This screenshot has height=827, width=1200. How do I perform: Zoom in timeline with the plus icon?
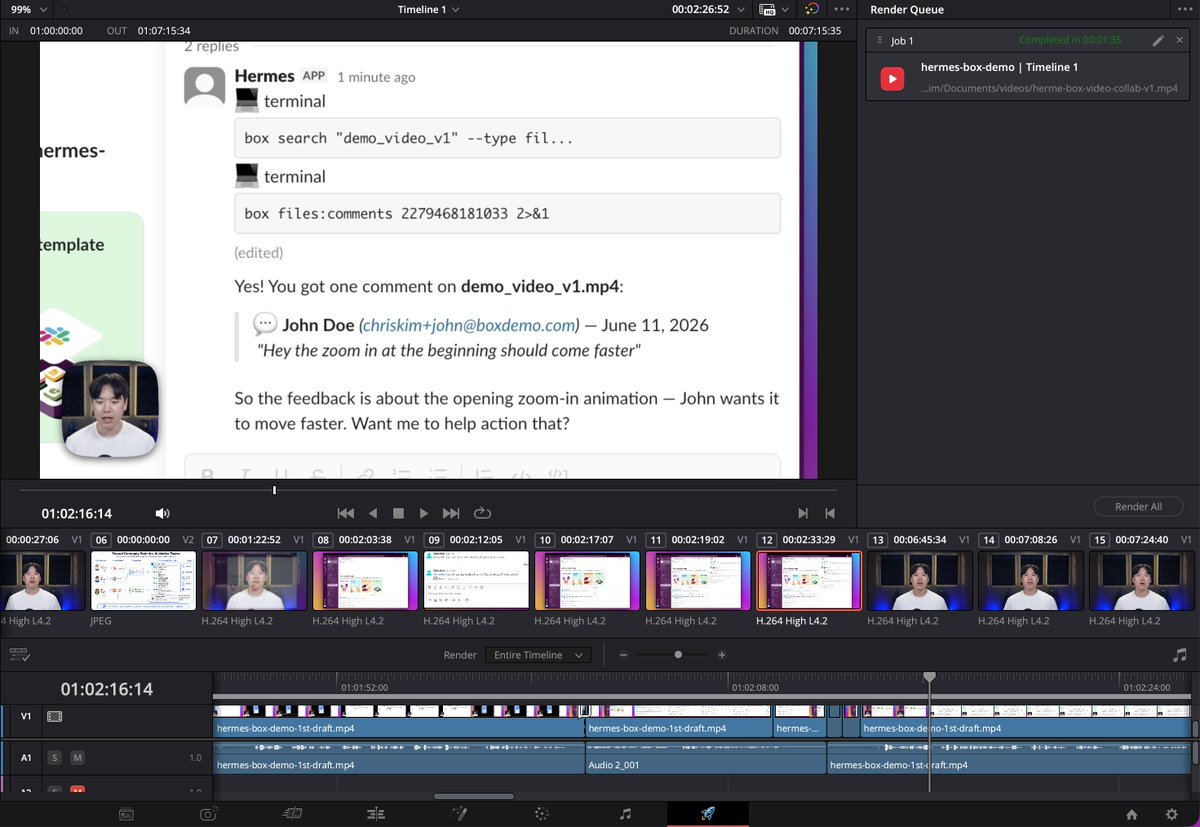pos(722,655)
